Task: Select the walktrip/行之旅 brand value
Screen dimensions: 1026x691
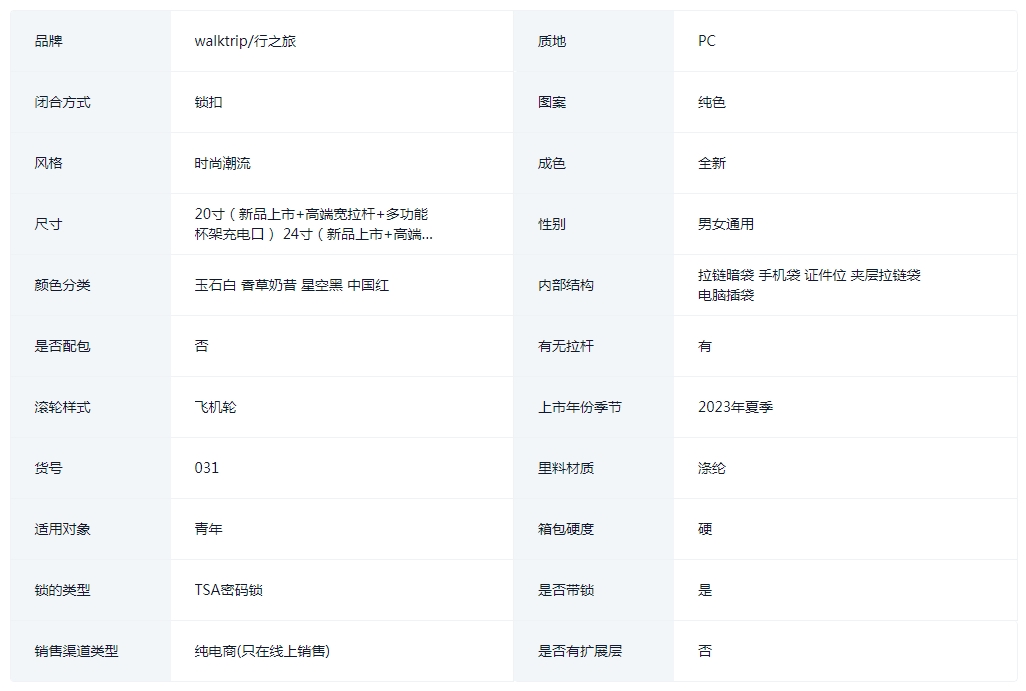Action: (x=245, y=41)
